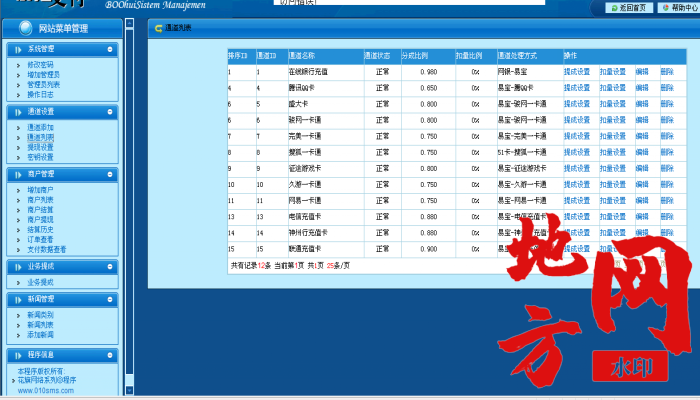The height and width of the screenshot is (400, 700).
Task: Click the play-arrow icon of 通道设置 section
Action: tap(18, 112)
